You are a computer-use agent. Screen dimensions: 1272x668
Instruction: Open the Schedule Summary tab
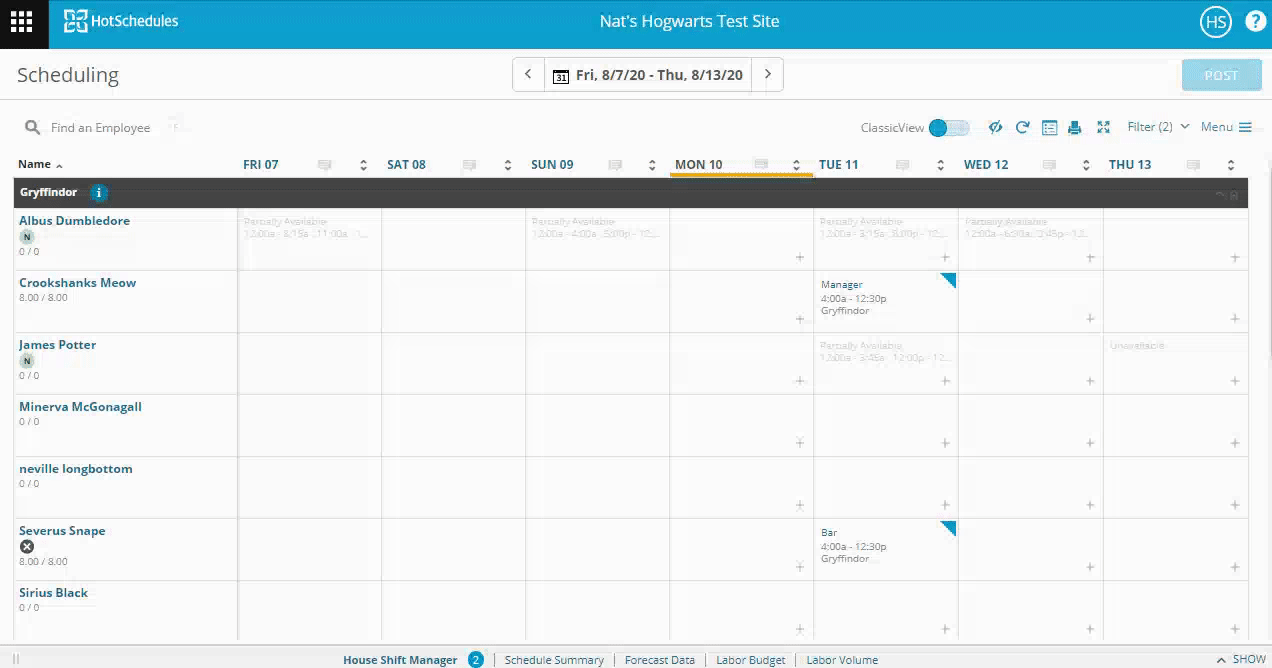click(554, 660)
